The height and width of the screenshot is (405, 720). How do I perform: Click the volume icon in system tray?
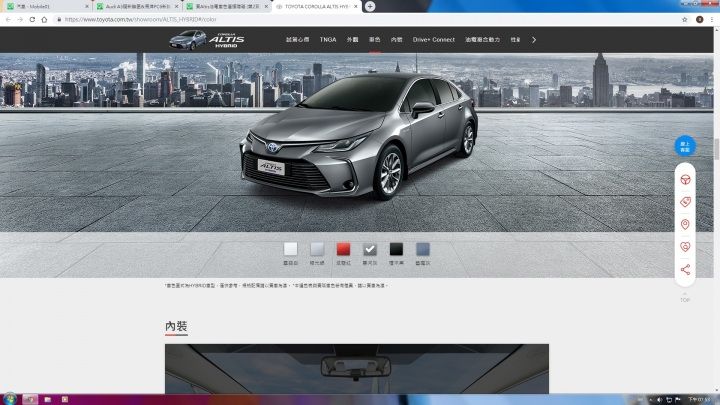coord(659,400)
